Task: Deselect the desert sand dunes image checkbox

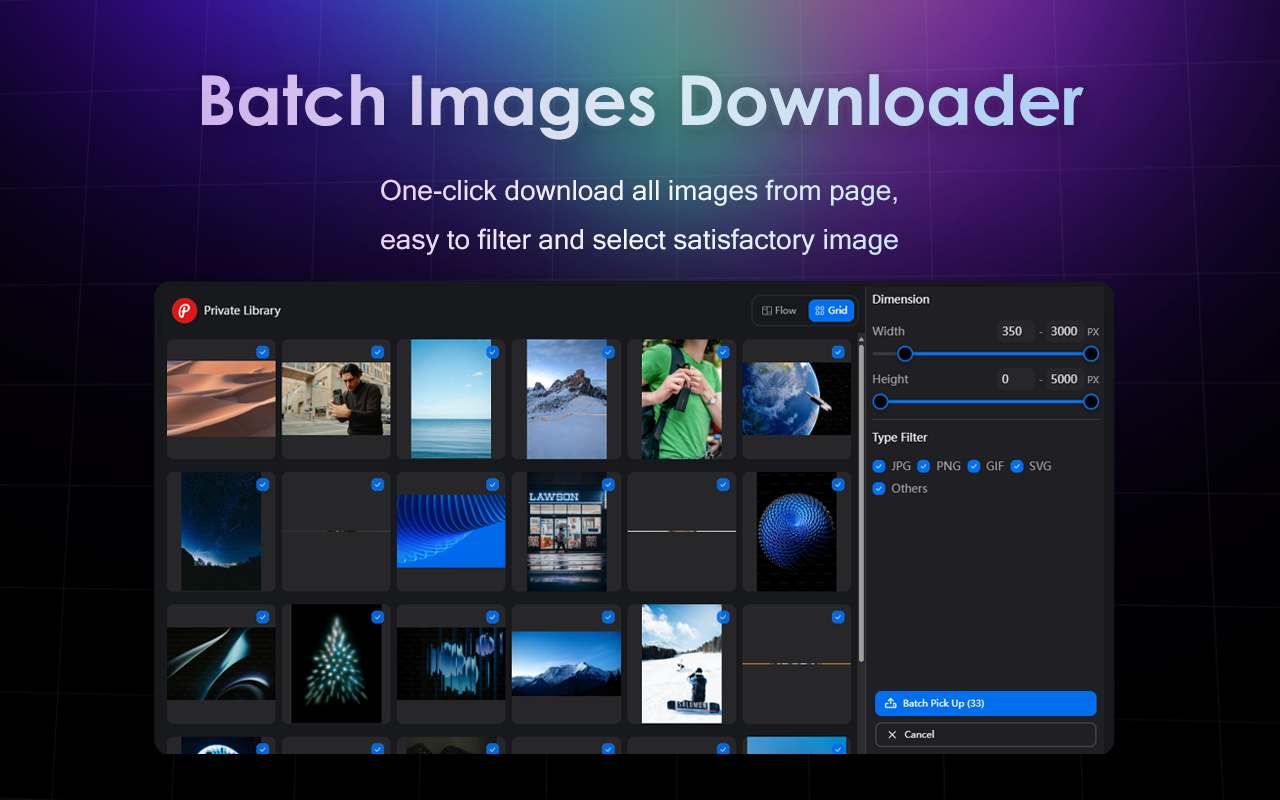Action: pos(262,352)
